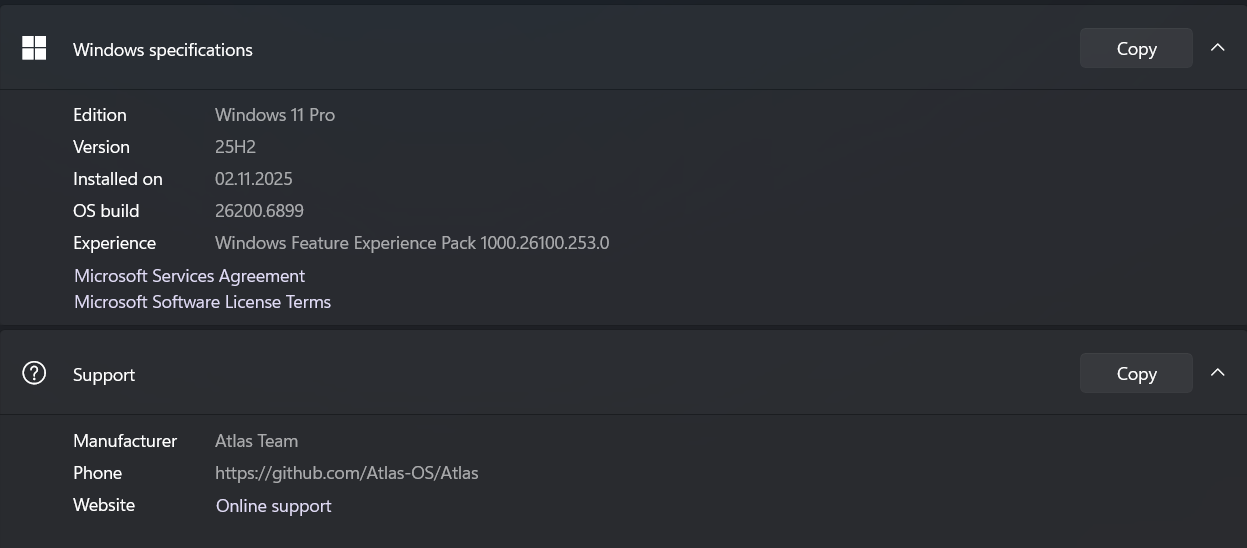Click the Manufacturer field label
1247x548 pixels.
pos(125,441)
